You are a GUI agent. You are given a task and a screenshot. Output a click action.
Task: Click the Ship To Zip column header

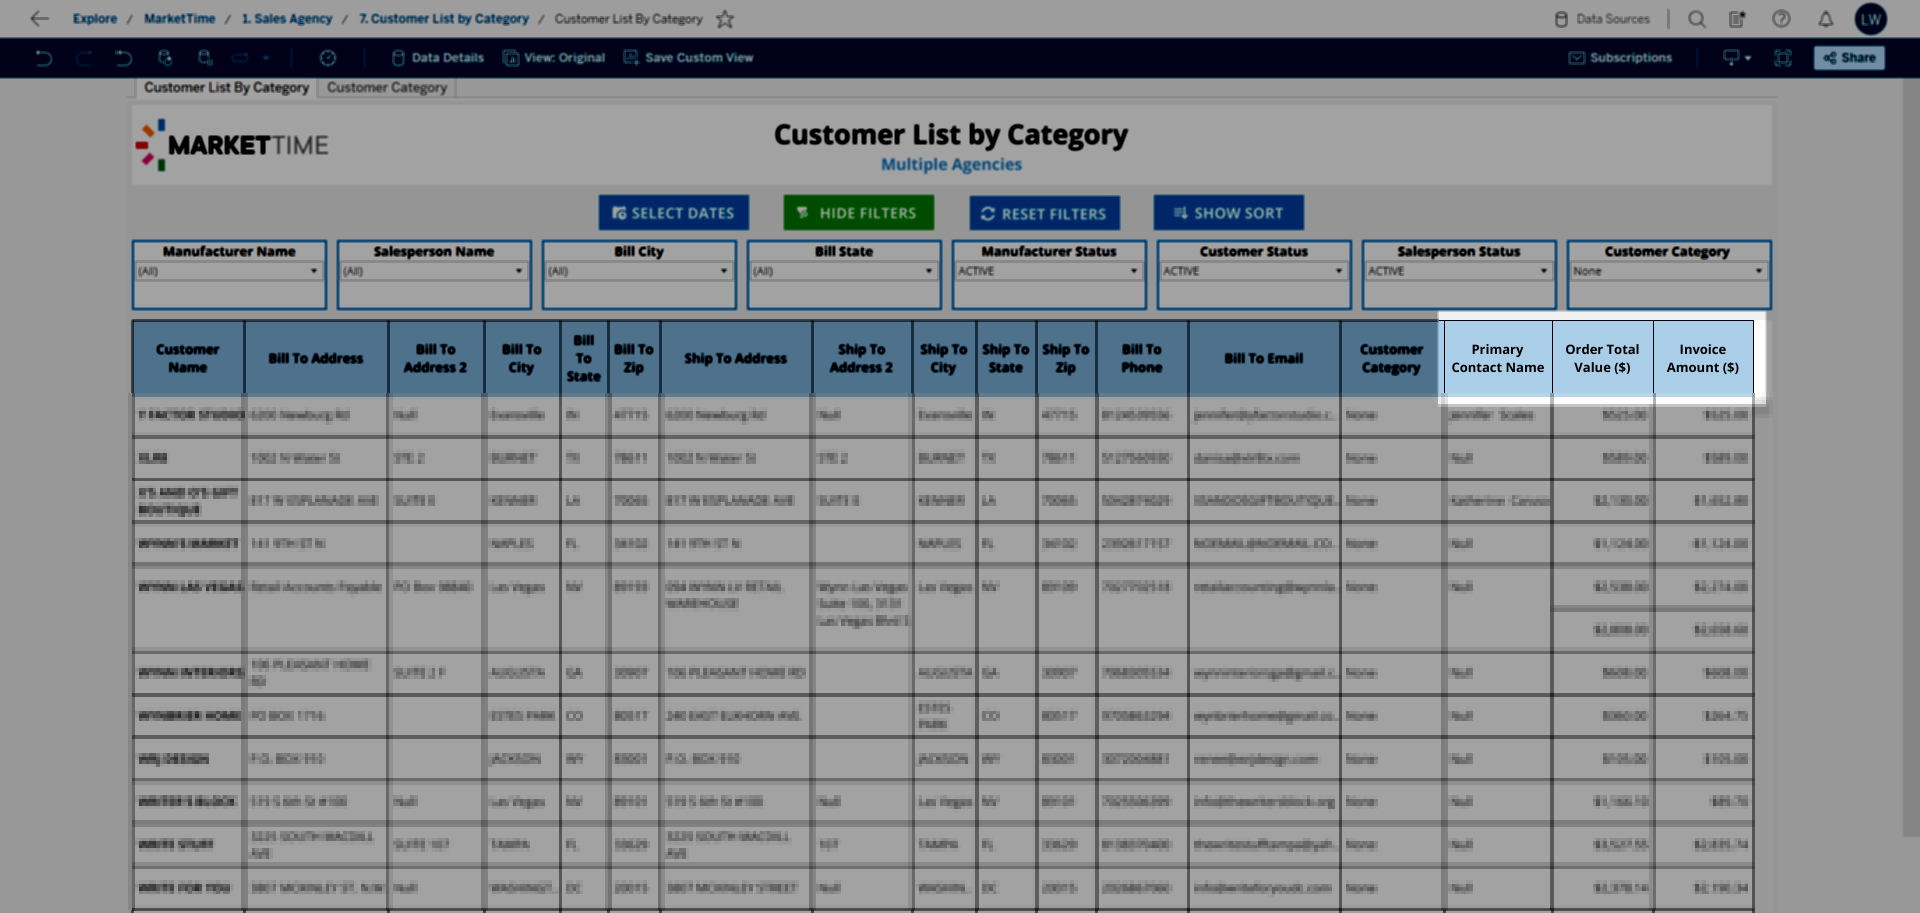tap(1066, 358)
